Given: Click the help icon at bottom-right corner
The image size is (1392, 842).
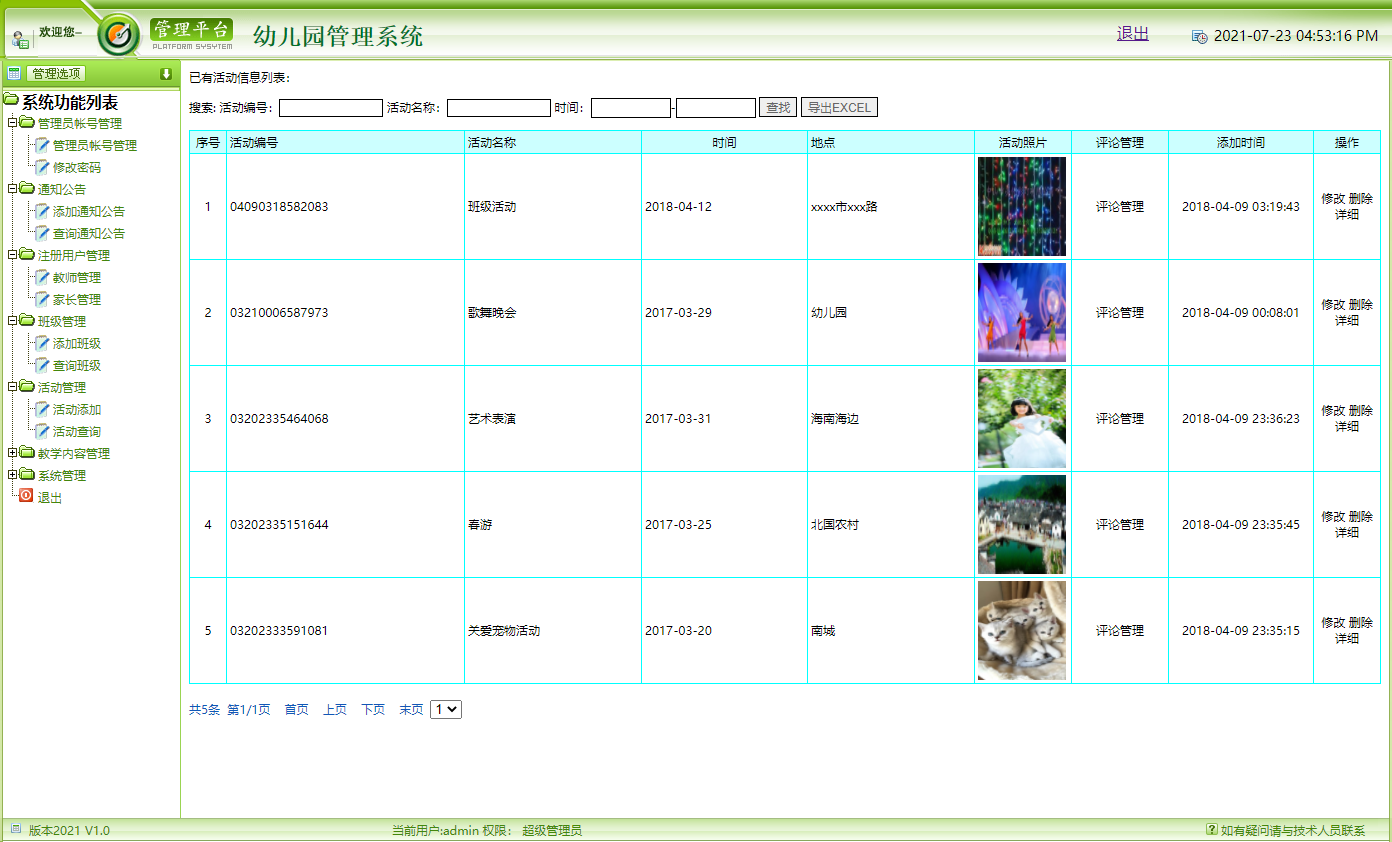Looking at the screenshot, I should coord(1213,829).
